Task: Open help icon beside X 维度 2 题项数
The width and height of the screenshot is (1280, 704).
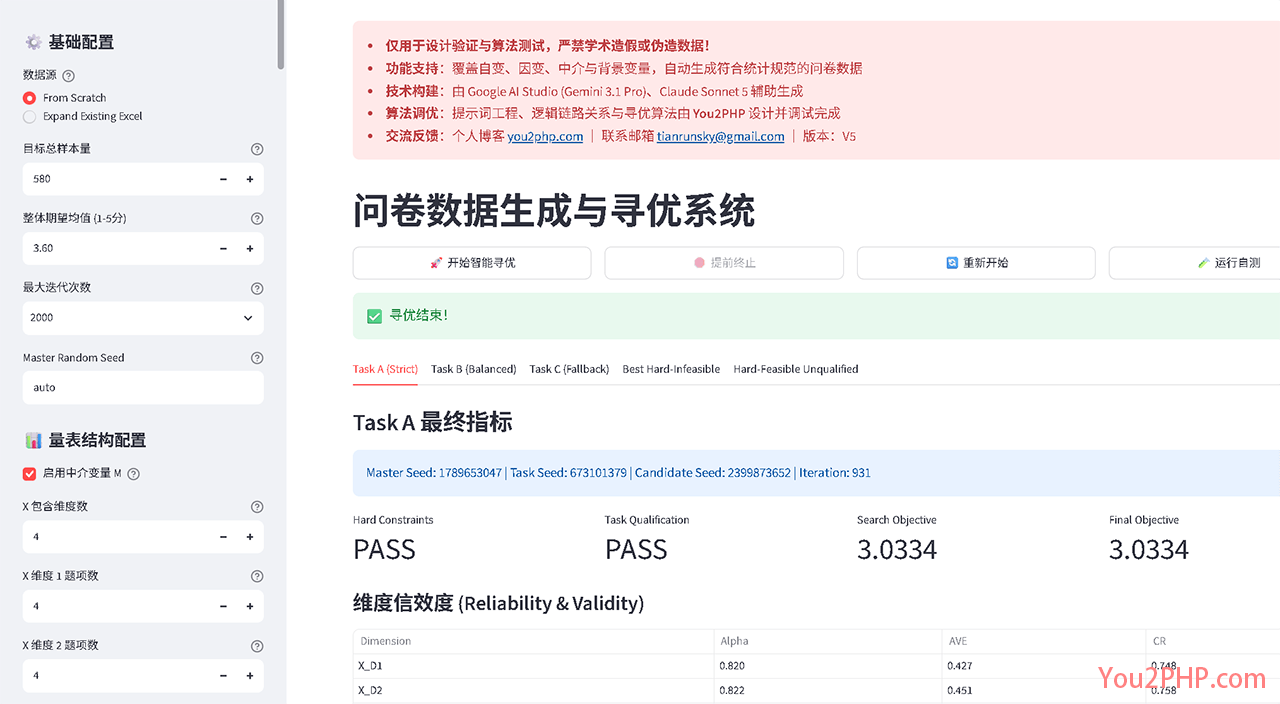Action: [x=257, y=646]
